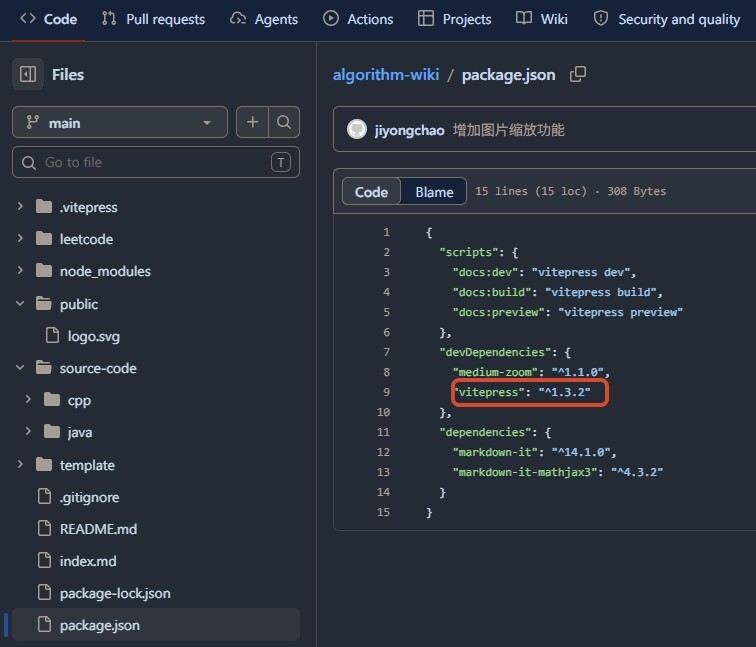The height and width of the screenshot is (647, 756).
Task: Open the Wiki tab
Action: click(541, 19)
